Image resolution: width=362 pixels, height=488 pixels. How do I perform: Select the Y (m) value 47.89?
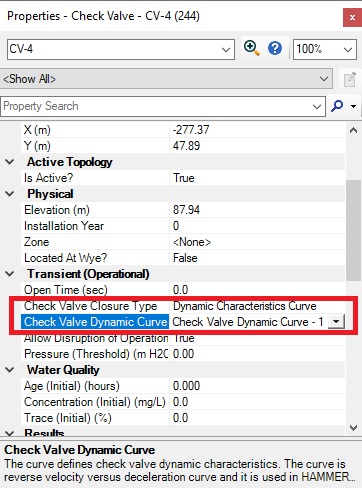(186, 146)
